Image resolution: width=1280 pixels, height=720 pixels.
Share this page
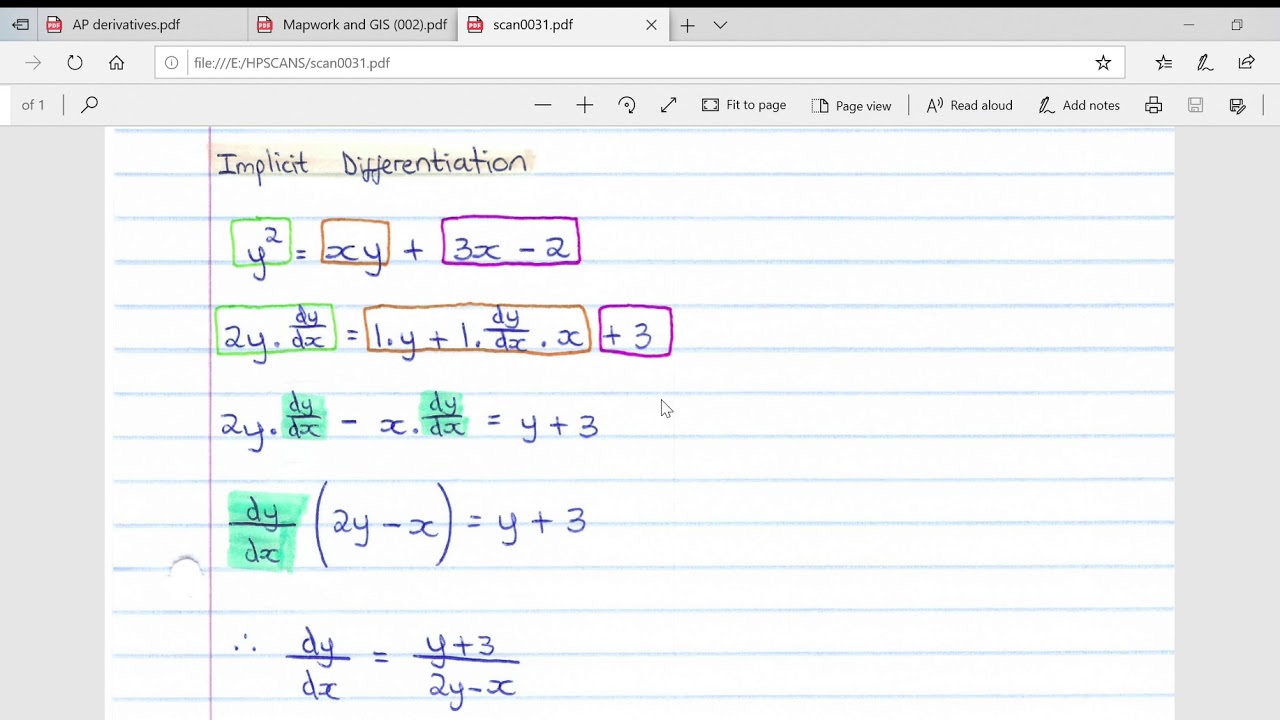(x=1246, y=63)
